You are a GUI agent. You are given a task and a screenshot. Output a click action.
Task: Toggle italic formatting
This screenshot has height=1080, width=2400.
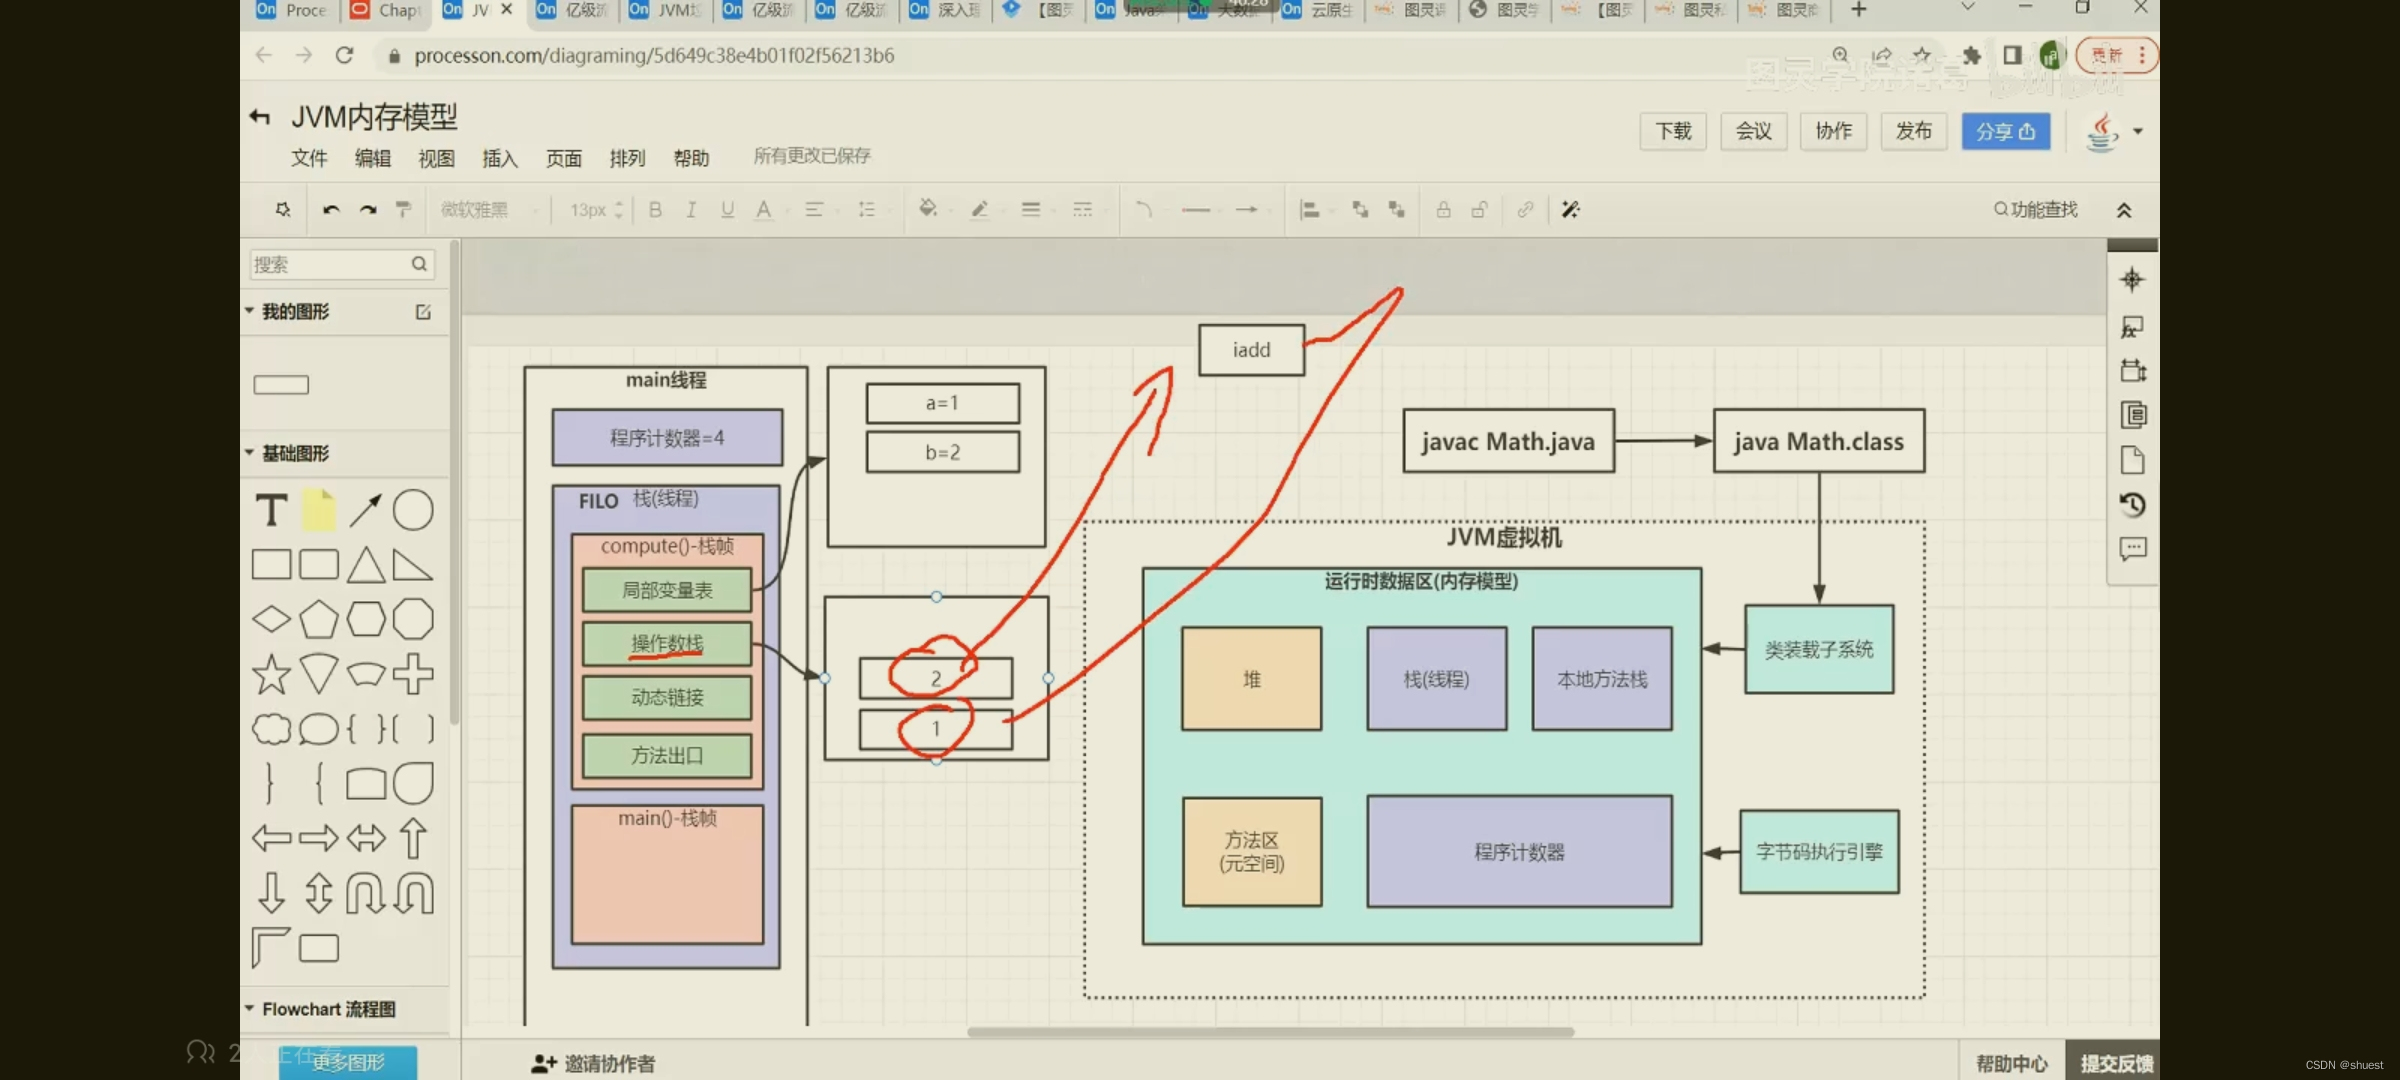click(x=691, y=209)
